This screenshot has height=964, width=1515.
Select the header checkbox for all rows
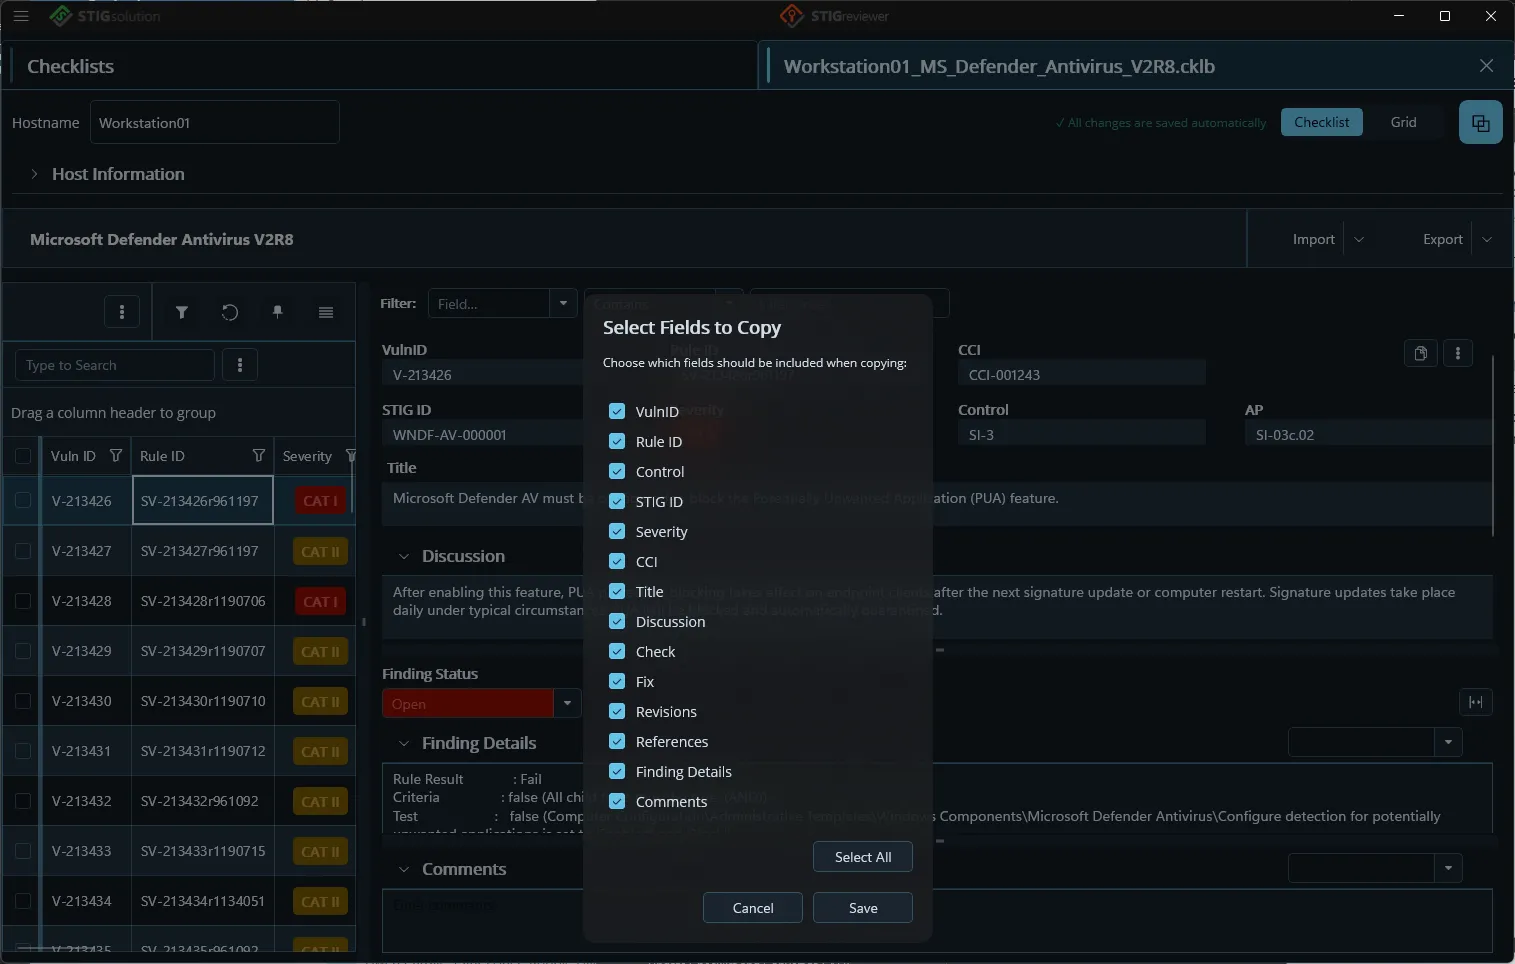[x=22, y=456]
